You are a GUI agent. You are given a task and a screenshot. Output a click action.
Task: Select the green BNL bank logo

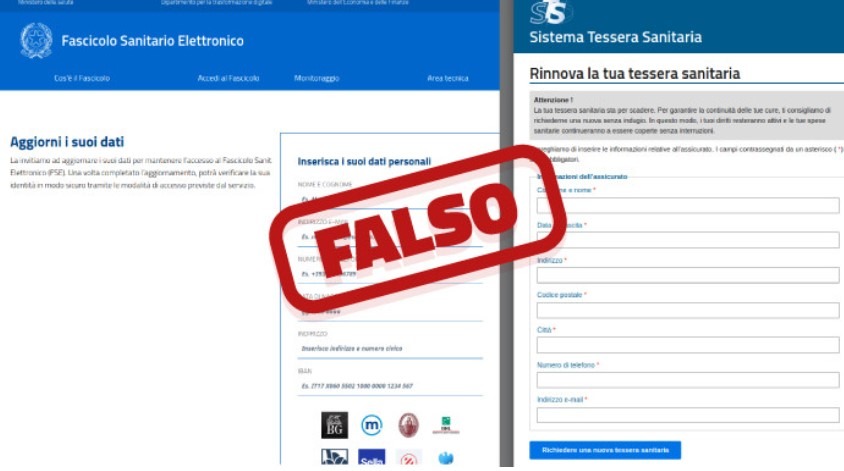tap(446, 425)
